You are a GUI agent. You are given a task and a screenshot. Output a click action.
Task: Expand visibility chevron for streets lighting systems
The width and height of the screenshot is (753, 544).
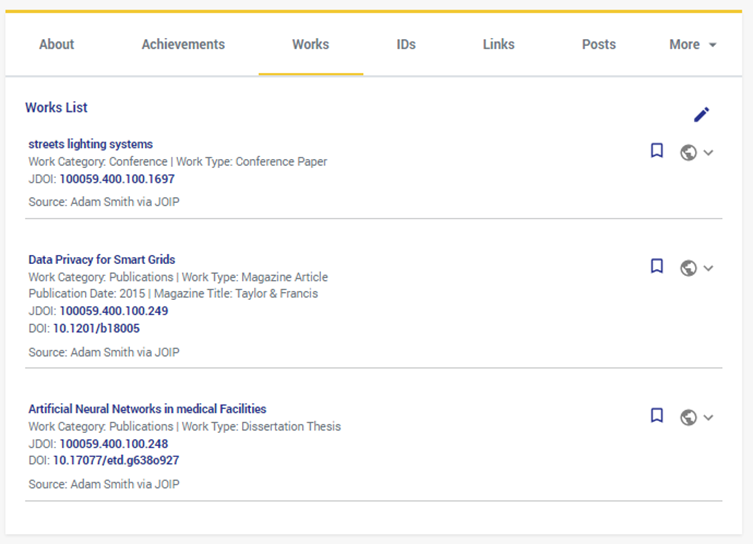[x=709, y=153]
